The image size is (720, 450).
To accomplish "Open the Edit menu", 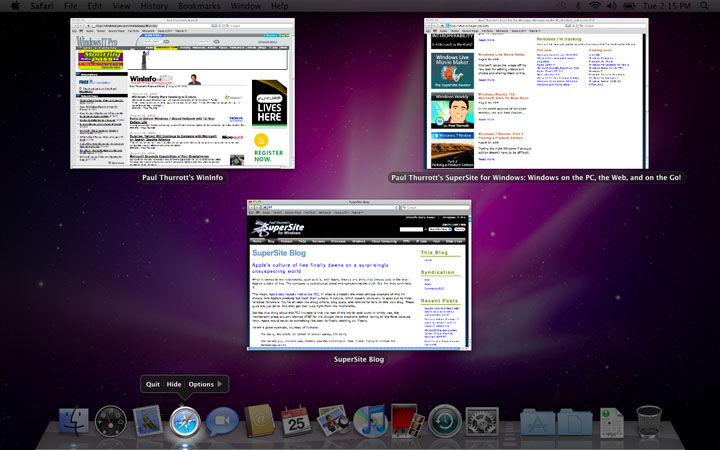I will pos(95,6).
